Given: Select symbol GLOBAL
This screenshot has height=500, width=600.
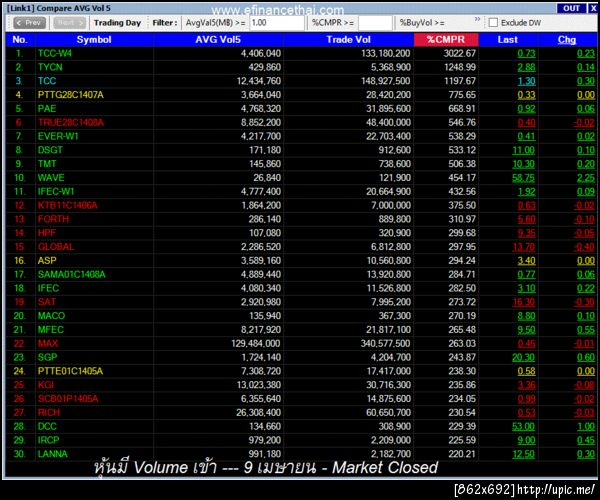Looking at the screenshot, I should tap(56, 247).
